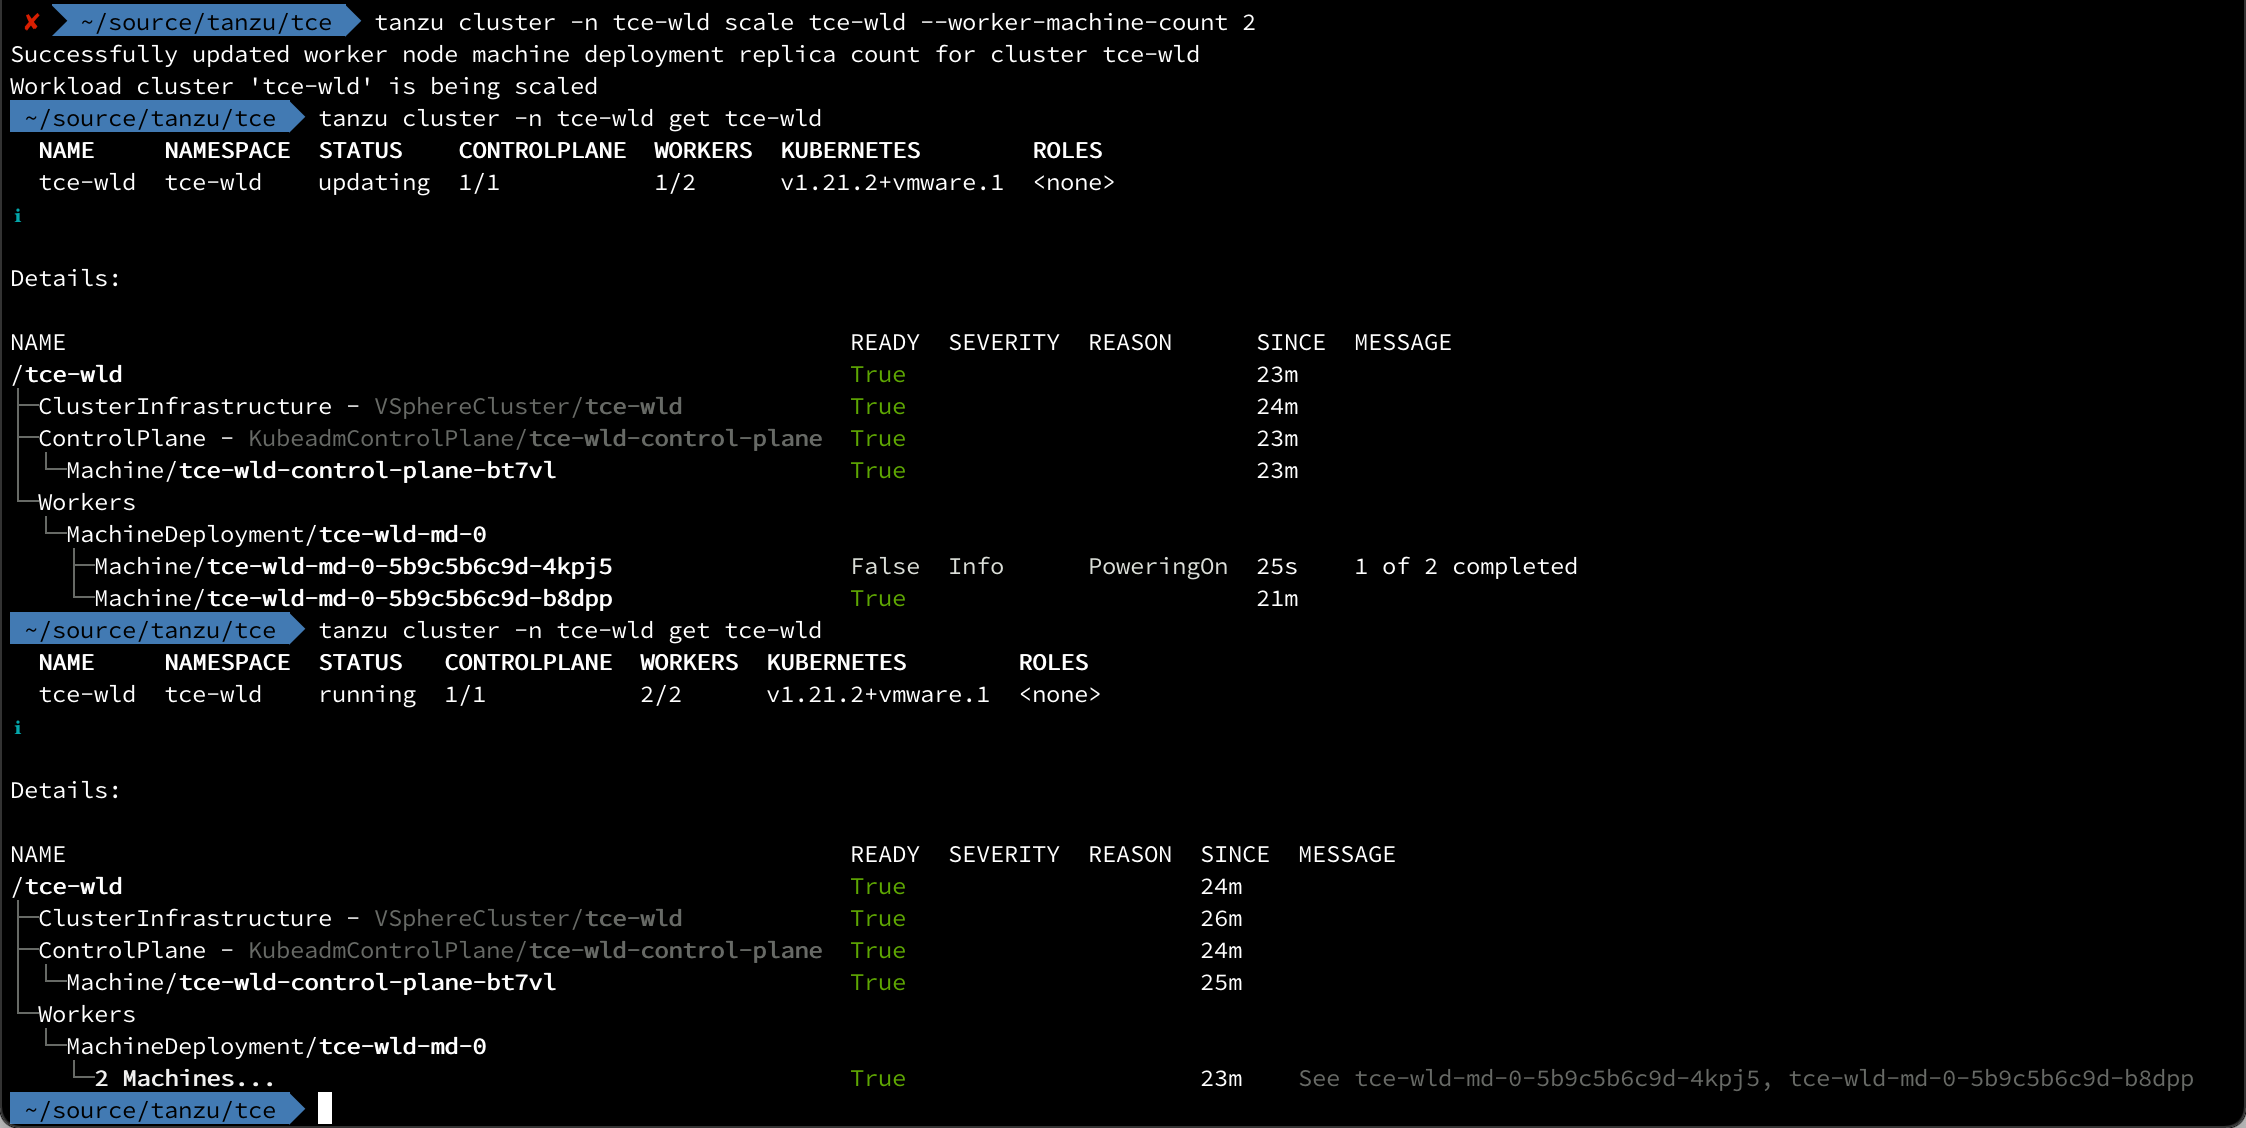Click the first 'KUBERNETES' column header
This screenshot has height=1128, width=2246.
tap(850, 151)
